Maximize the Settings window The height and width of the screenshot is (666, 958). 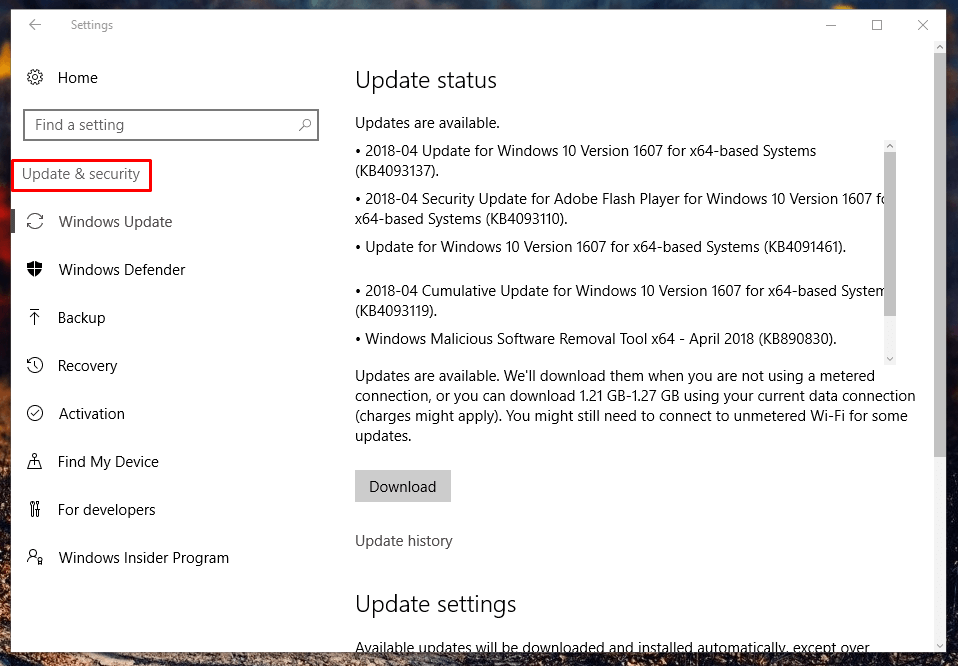(877, 25)
